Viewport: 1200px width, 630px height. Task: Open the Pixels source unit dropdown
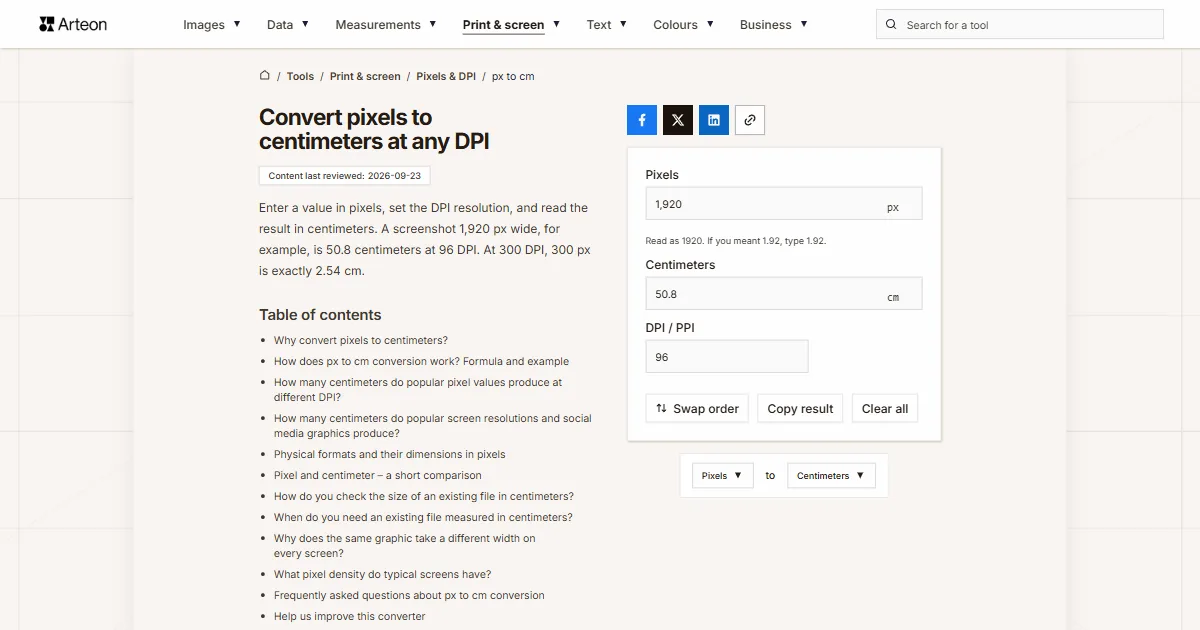pos(723,476)
